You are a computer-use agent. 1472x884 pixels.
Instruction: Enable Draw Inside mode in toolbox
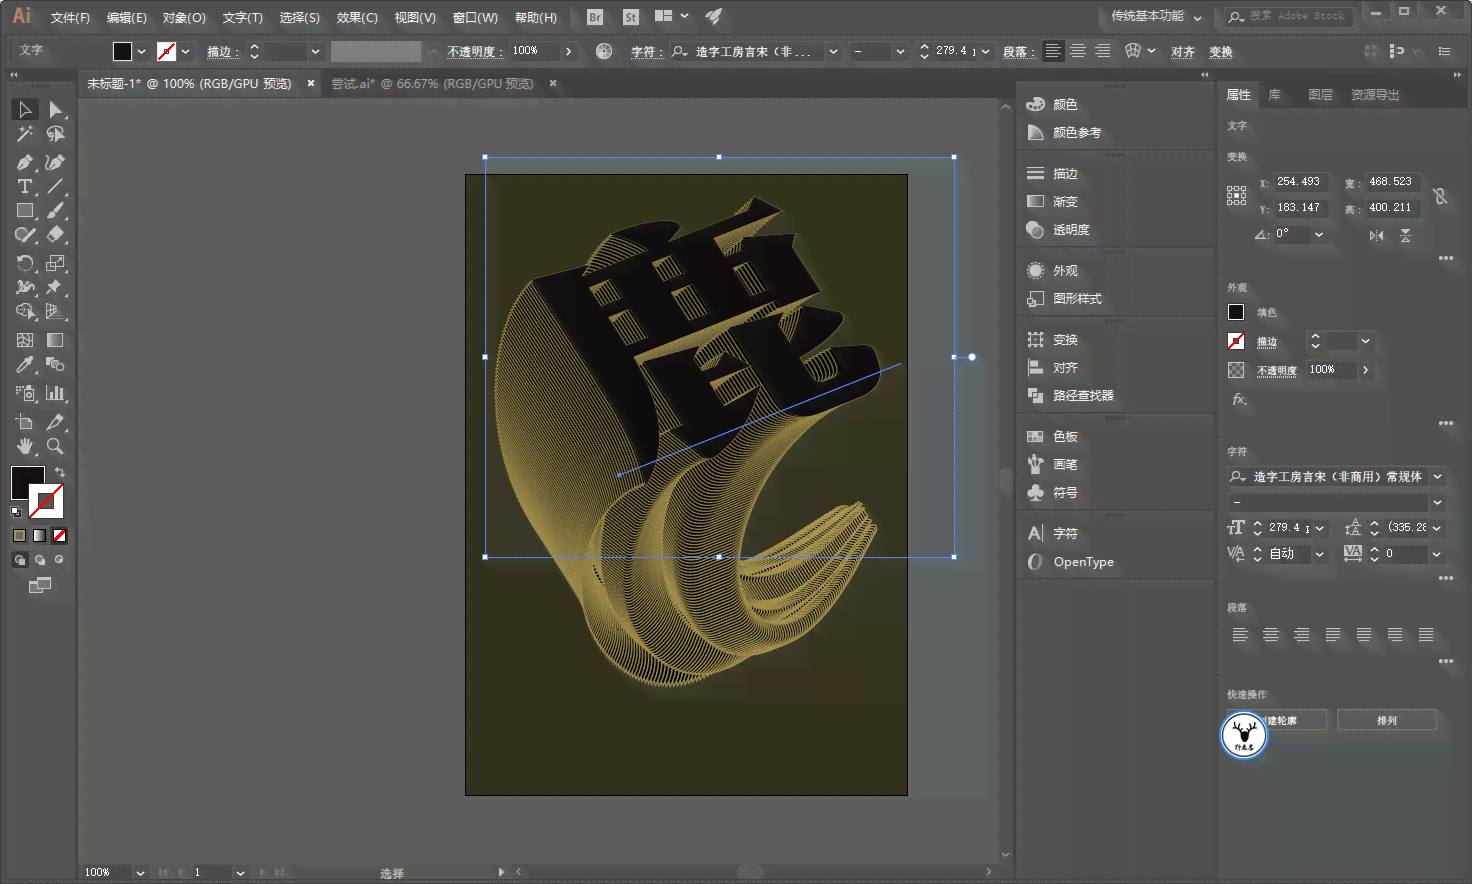pyautogui.click(x=59, y=560)
